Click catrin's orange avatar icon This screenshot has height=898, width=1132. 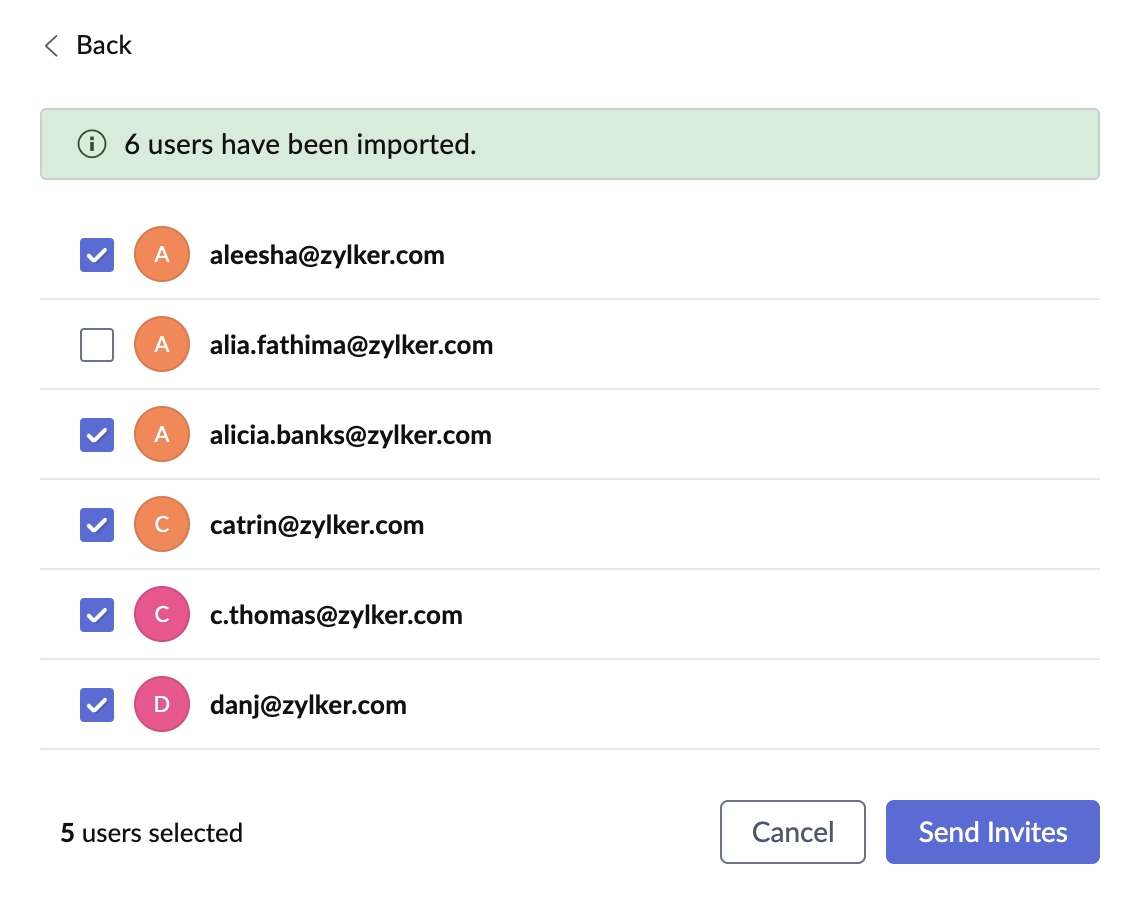point(162,525)
